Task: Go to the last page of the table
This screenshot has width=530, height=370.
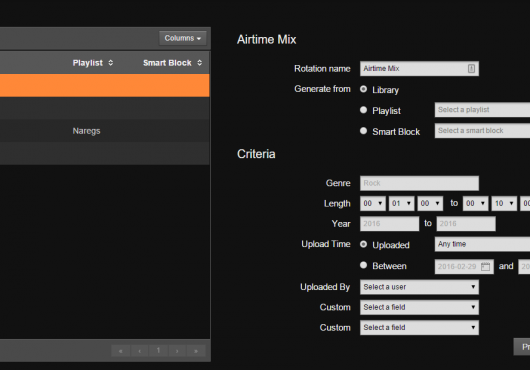Action: [x=196, y=351]
